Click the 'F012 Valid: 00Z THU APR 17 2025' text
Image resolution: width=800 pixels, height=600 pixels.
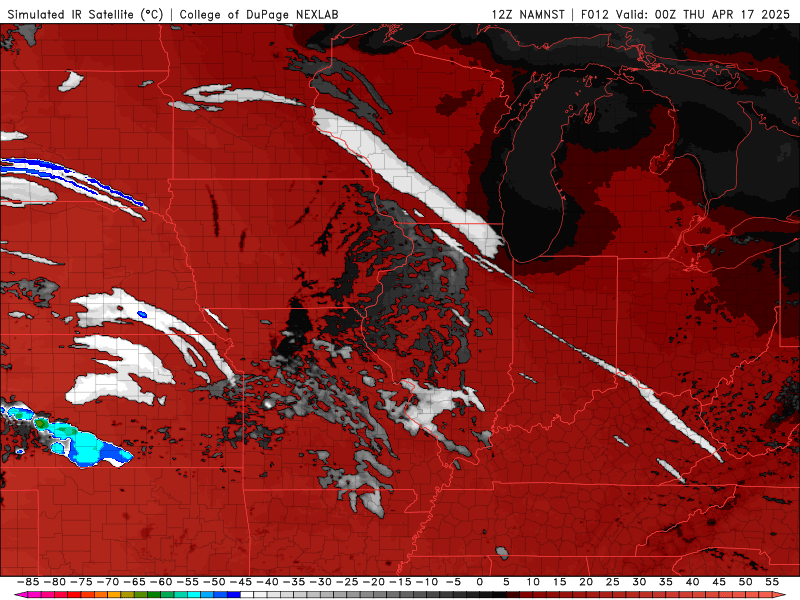[685, 14]
